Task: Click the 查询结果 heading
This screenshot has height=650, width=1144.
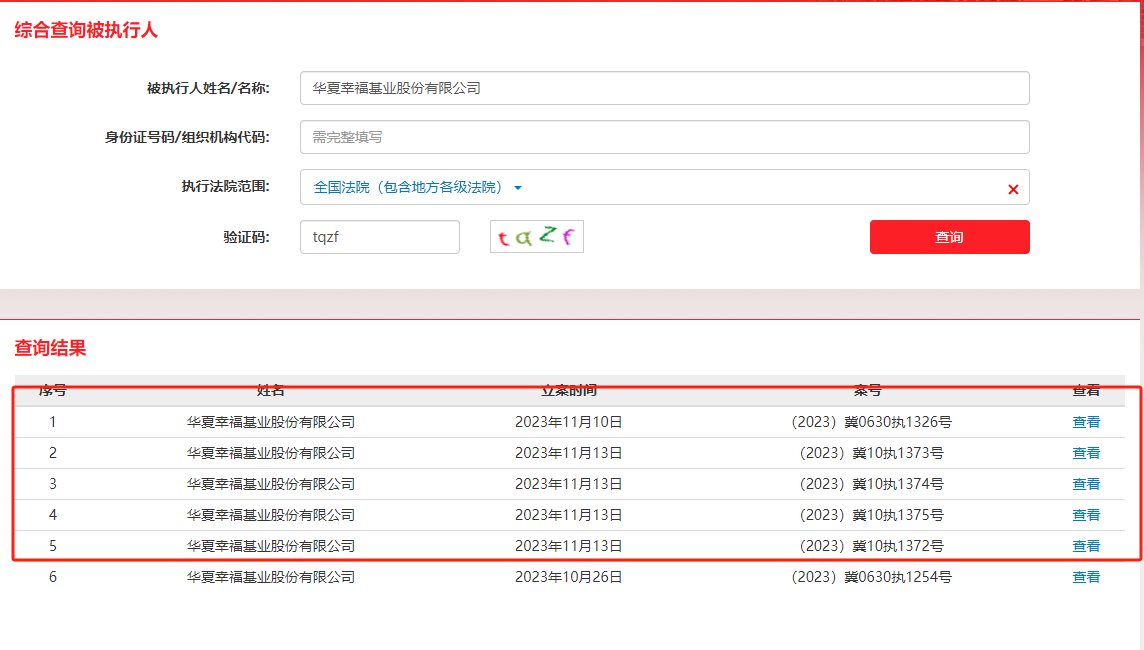Action: (50, 348)
